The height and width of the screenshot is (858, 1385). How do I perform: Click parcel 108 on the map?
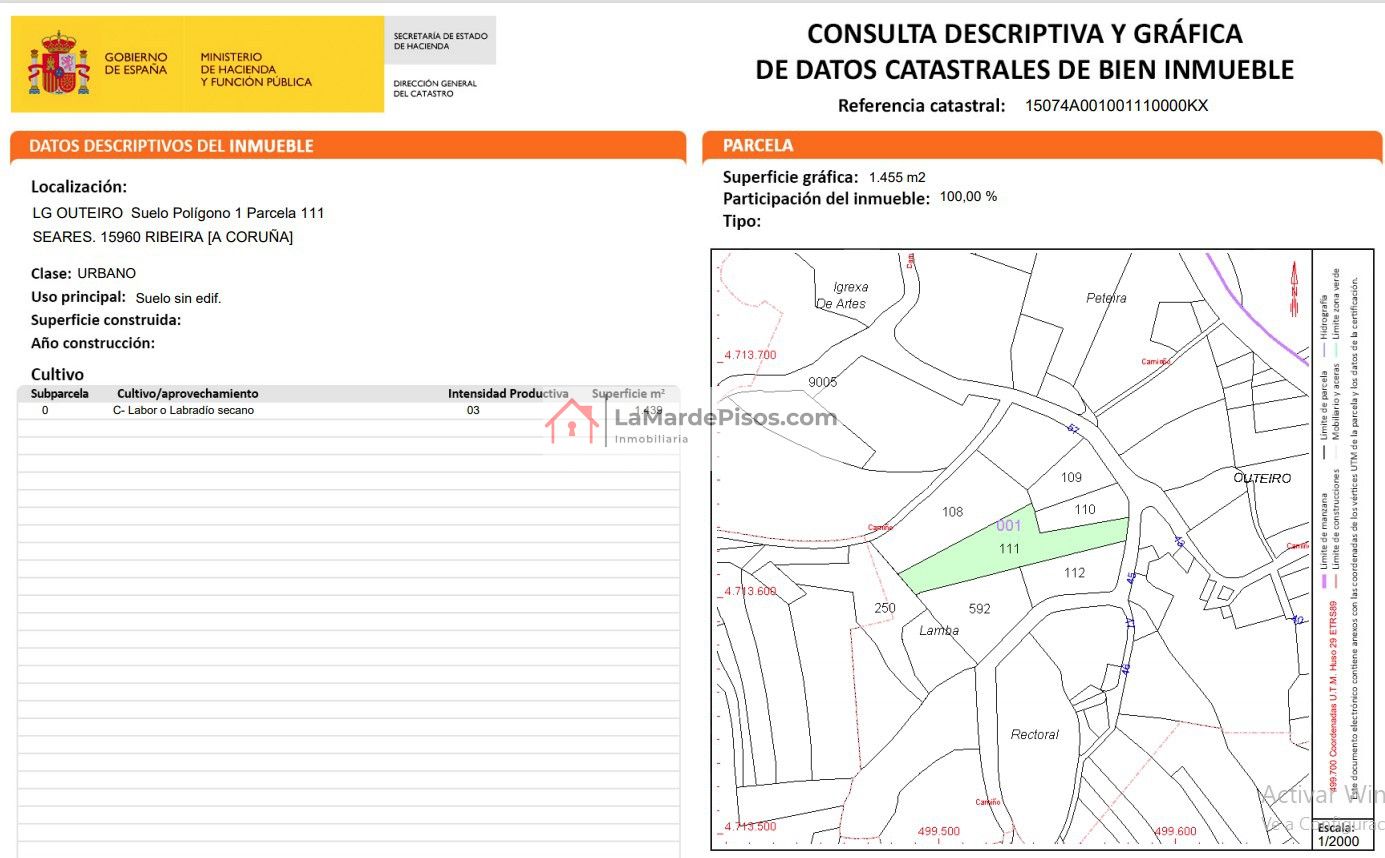coord(952,512)
